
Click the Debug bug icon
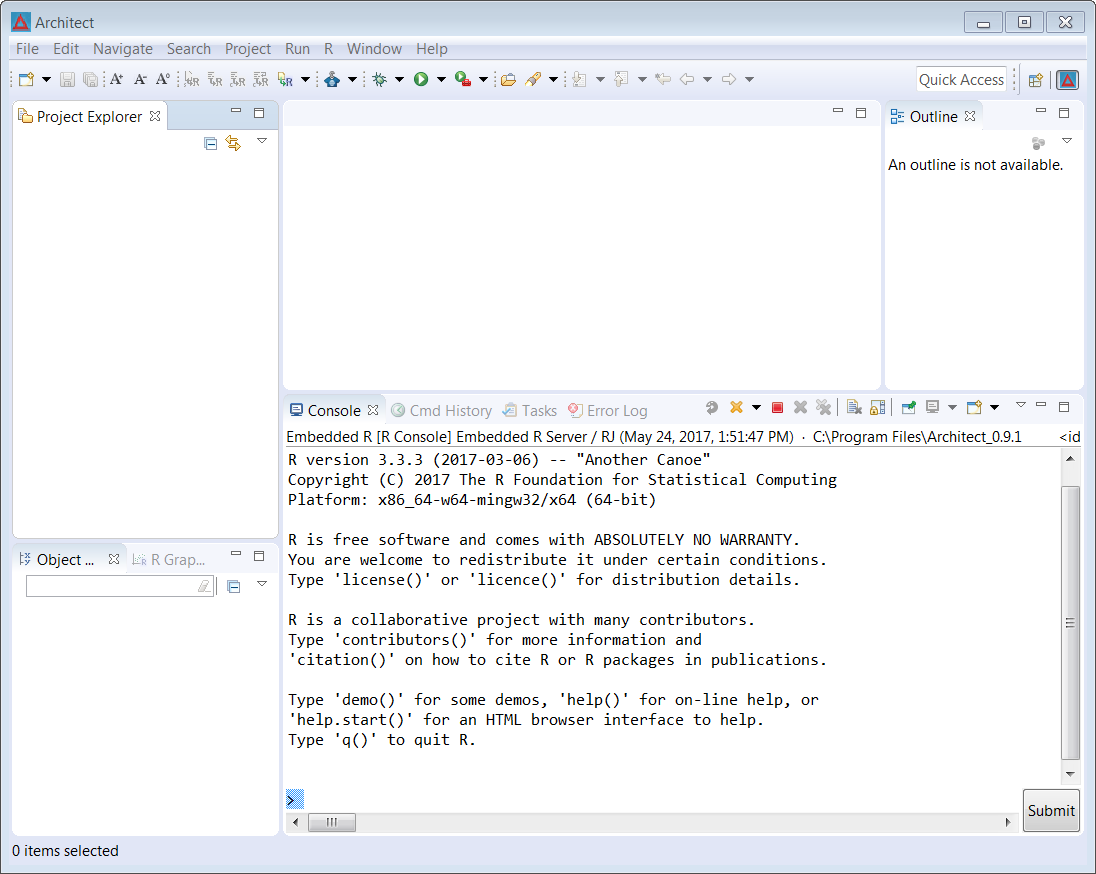pos(380,79)
